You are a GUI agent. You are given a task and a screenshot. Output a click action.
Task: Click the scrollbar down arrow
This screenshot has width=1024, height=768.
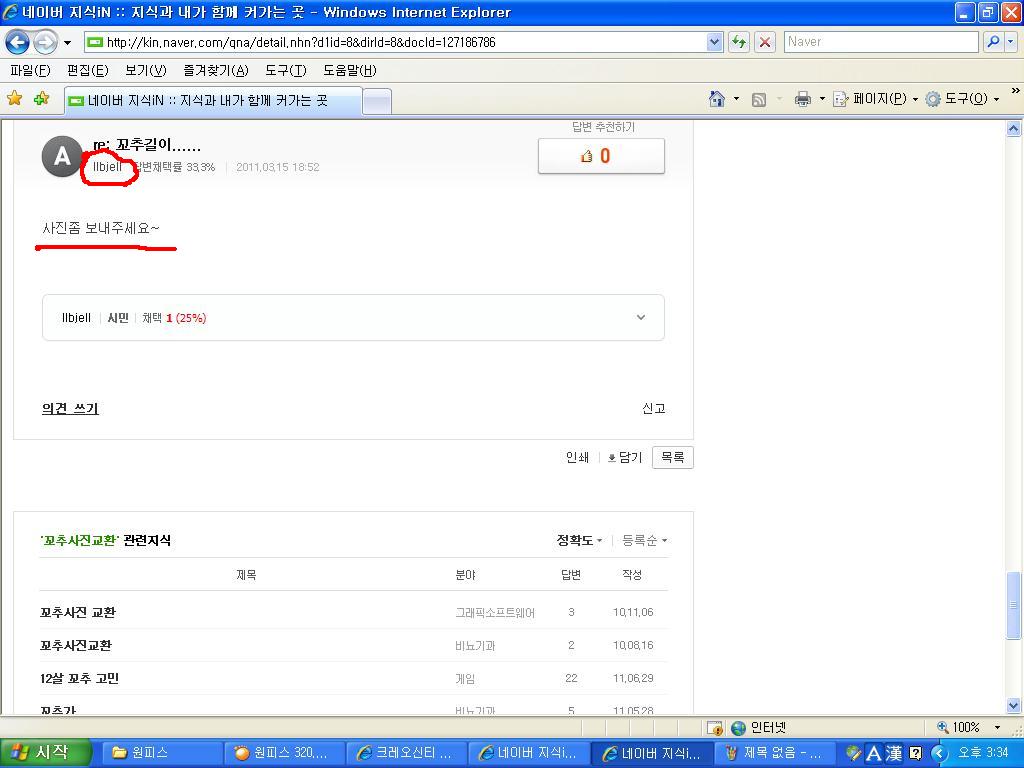[x=1014, y=705]
